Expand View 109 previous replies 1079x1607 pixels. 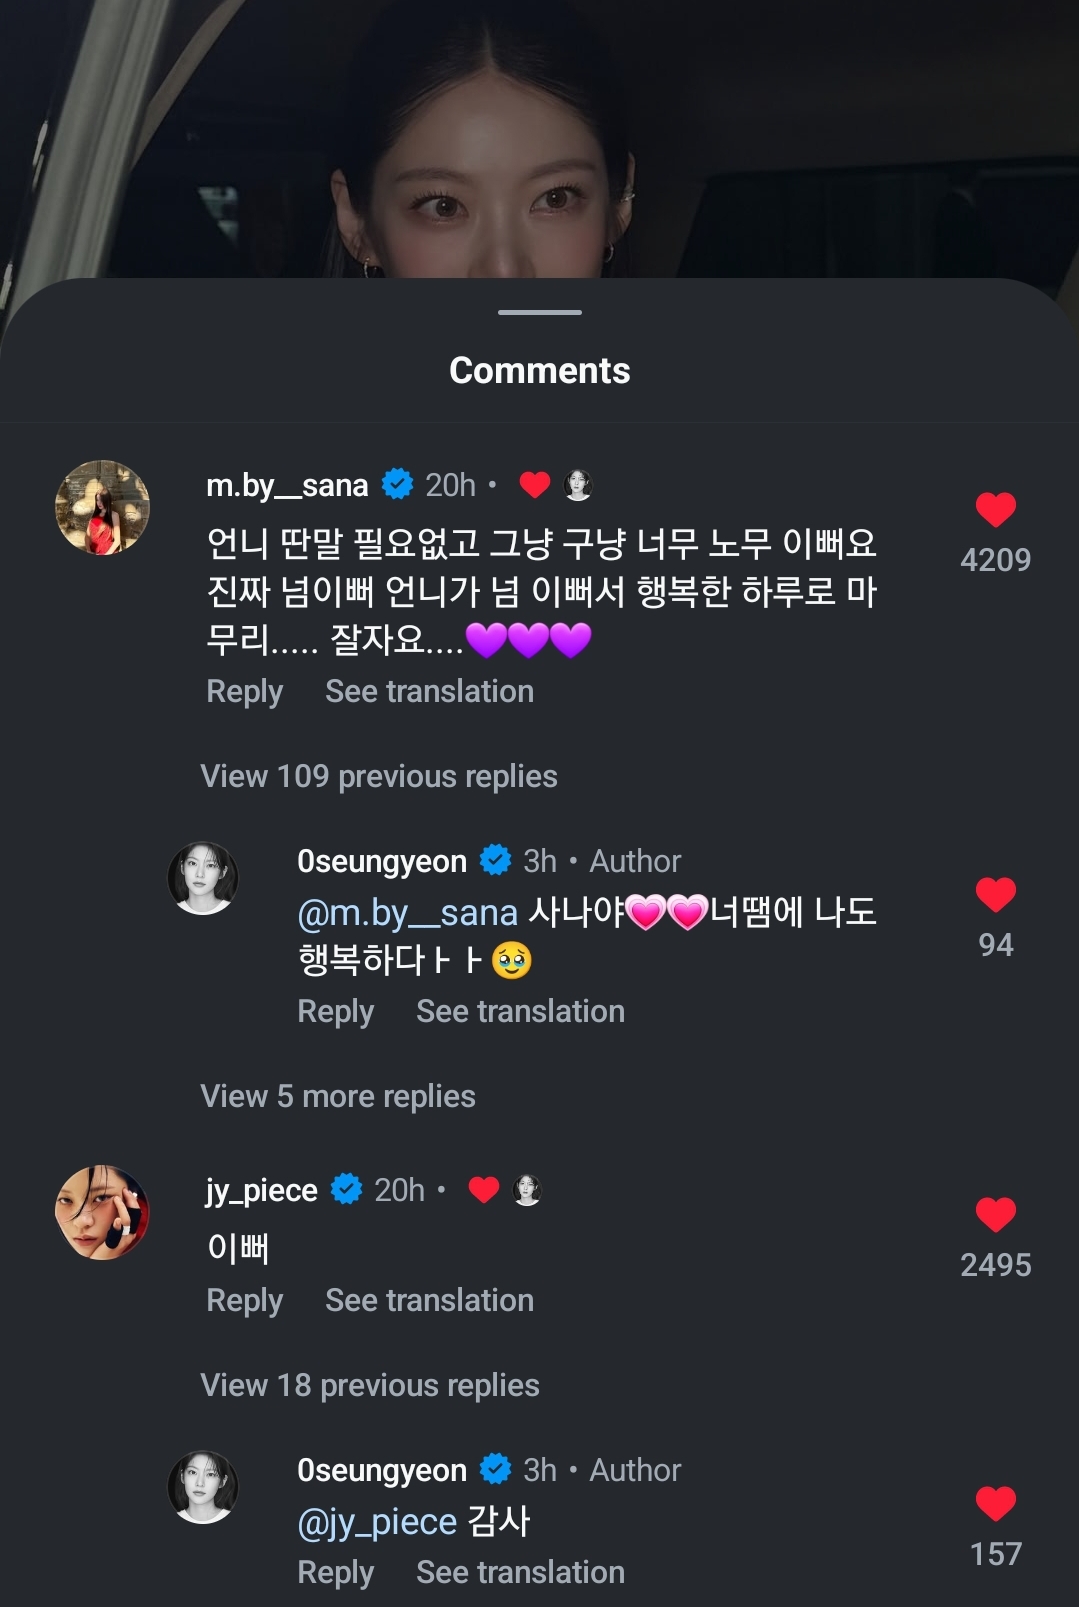379,776
